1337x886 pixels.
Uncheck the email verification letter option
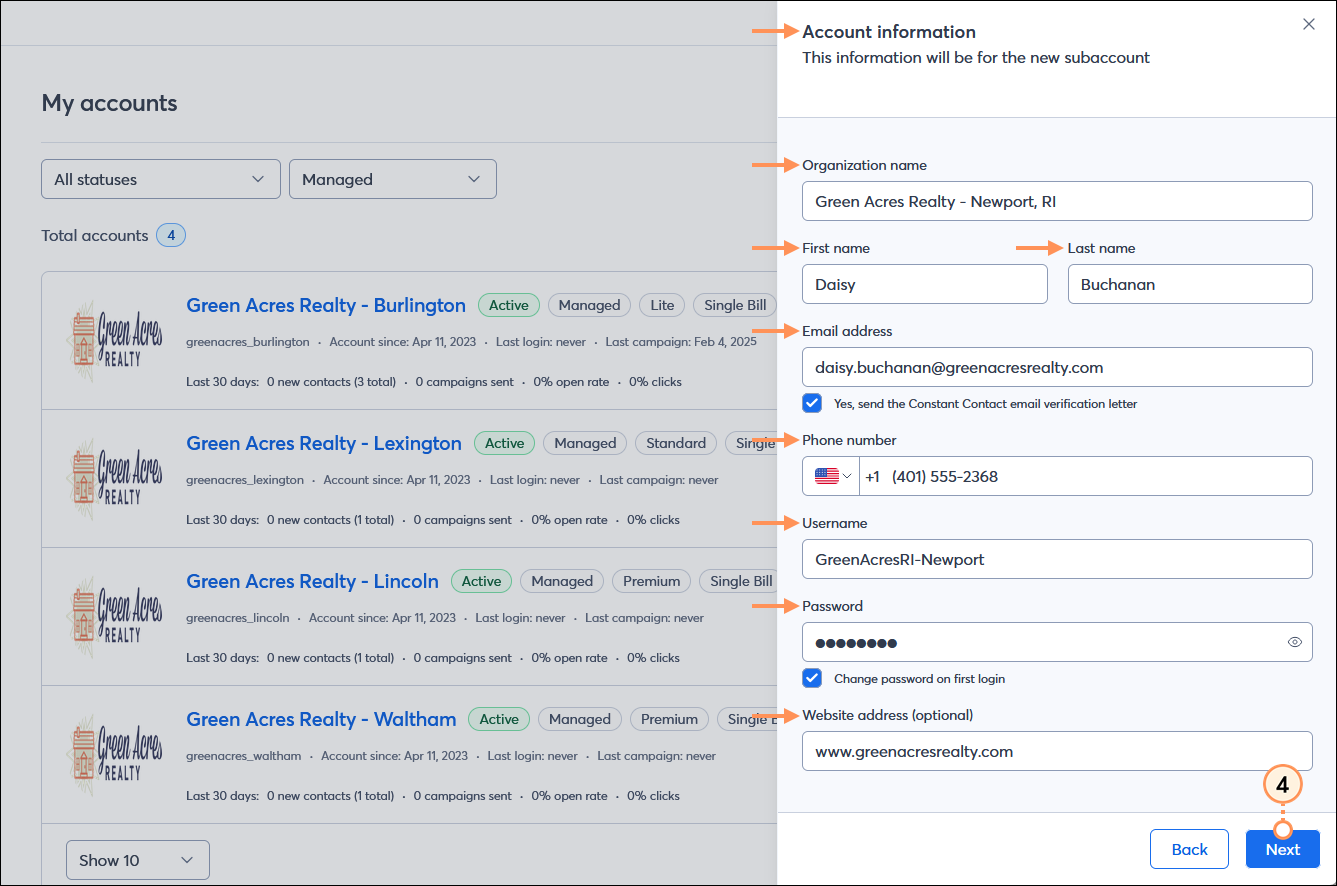(812, 404)
